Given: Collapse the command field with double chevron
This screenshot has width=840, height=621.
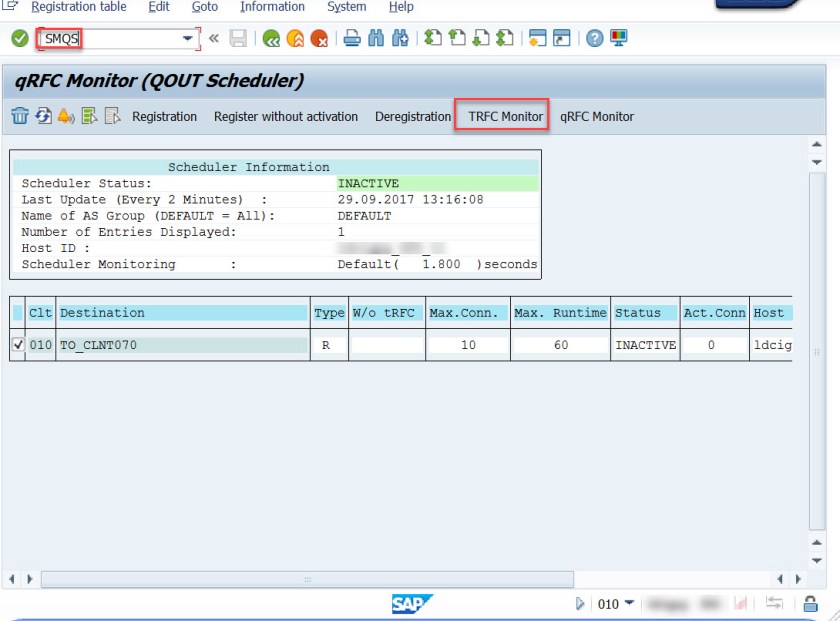Looking at the screenshot, I should point(213,39).
